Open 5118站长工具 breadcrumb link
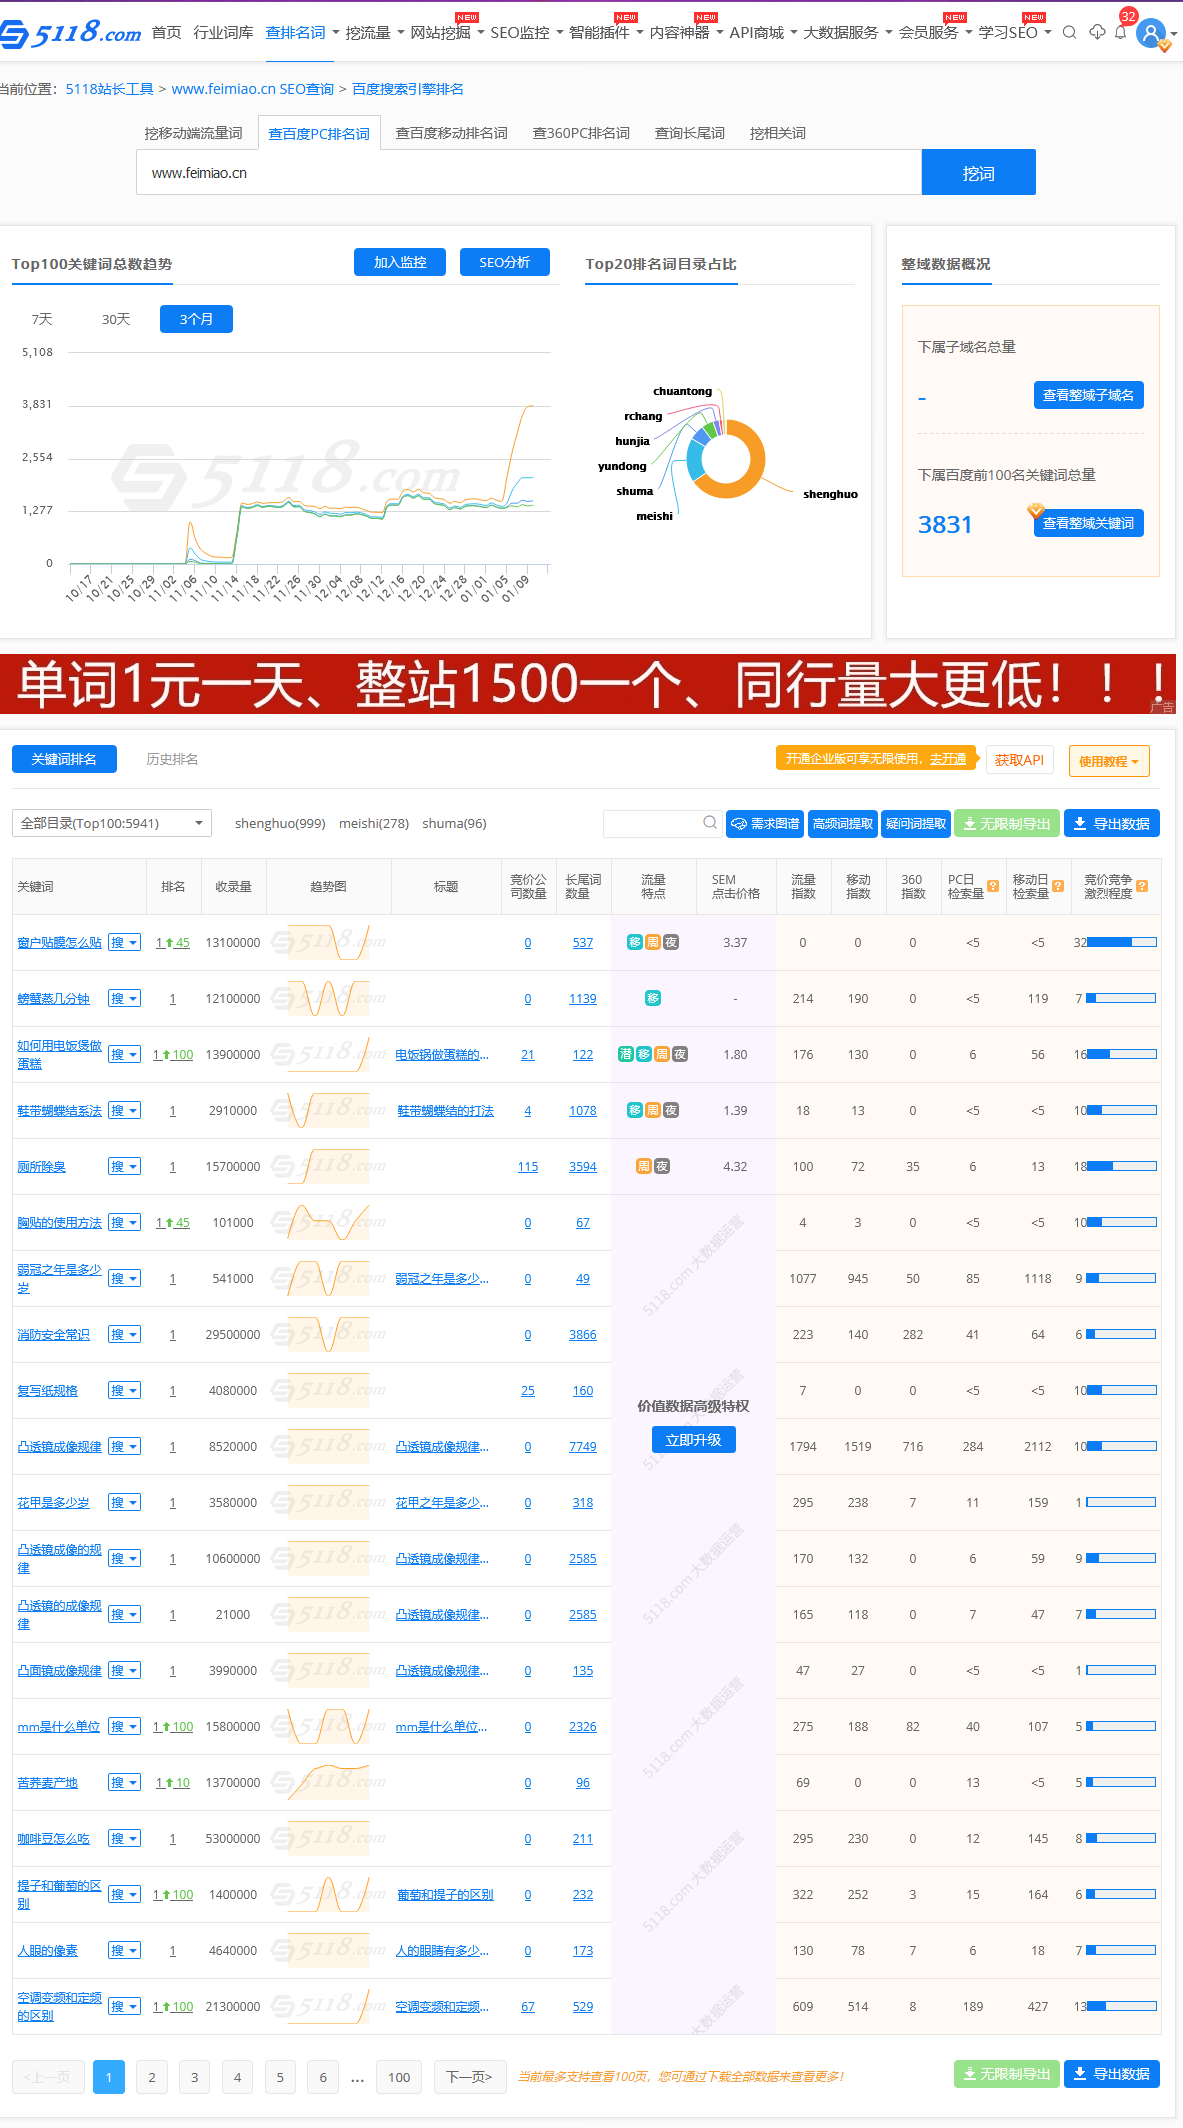 coord(110,89)
